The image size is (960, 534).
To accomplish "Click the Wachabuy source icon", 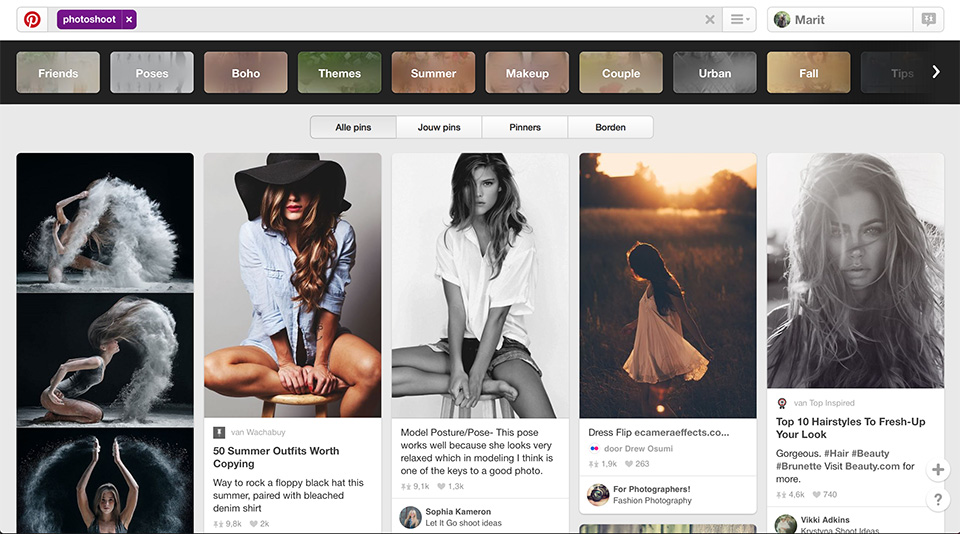I will pos(219,432).
